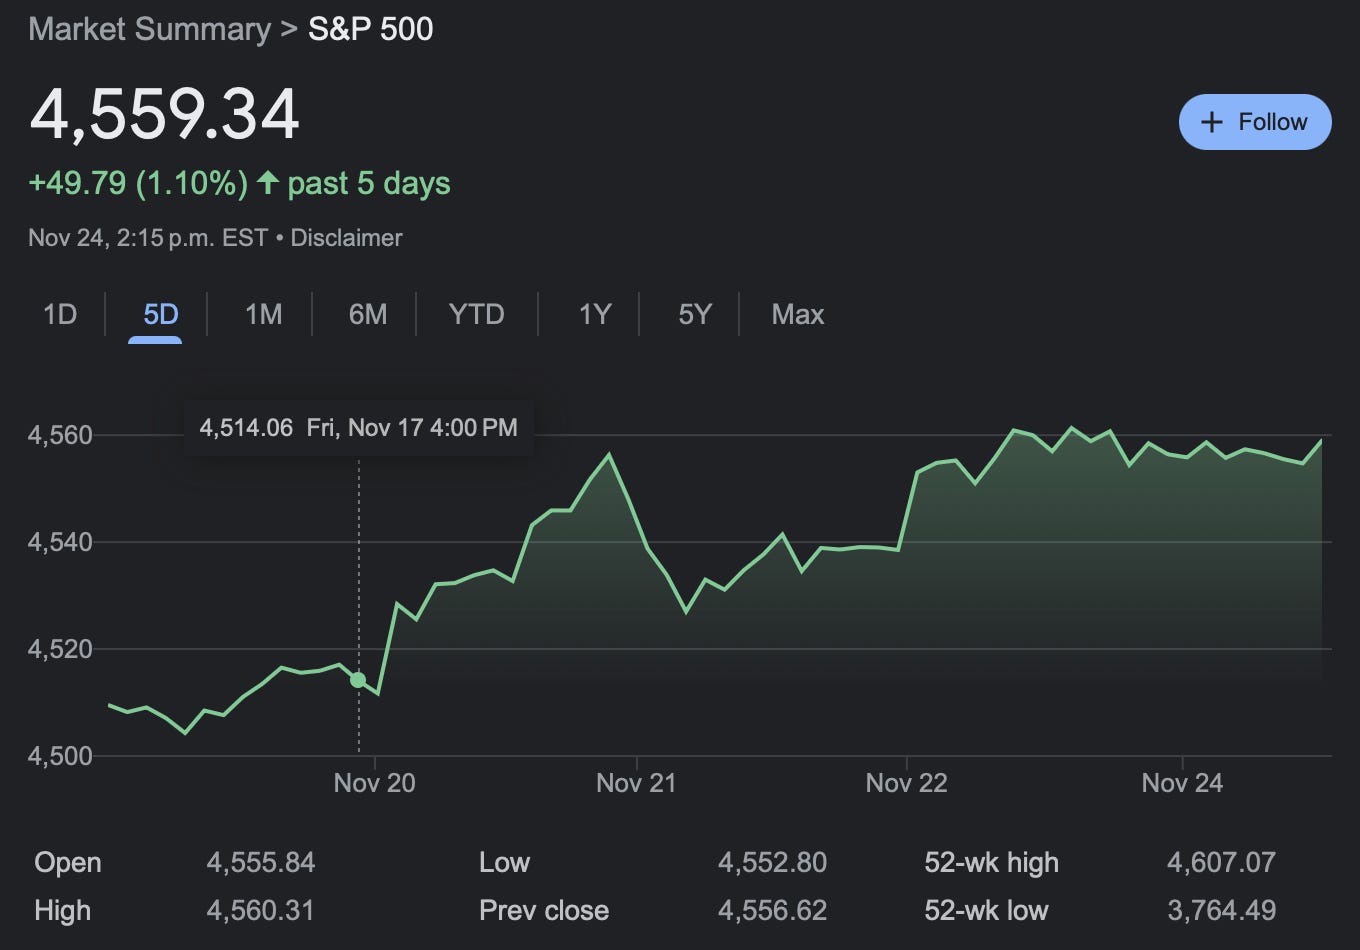Click the Prev close value 4,556.62
The image size is (1360, 950).
pyautogui.click(x=773, y=910)
